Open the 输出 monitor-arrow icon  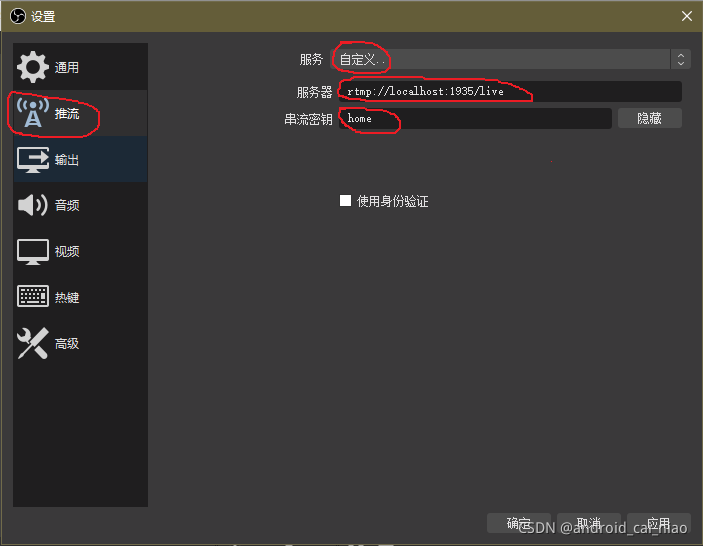33,160
